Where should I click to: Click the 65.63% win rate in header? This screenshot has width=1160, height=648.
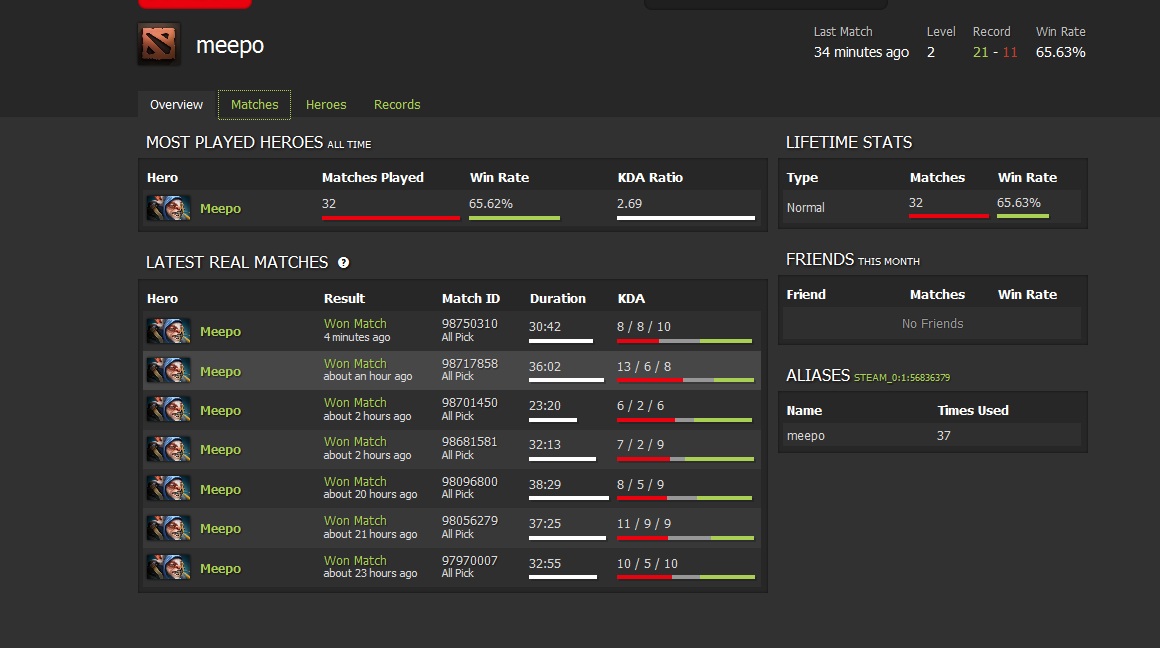[x=1060, y=53]
